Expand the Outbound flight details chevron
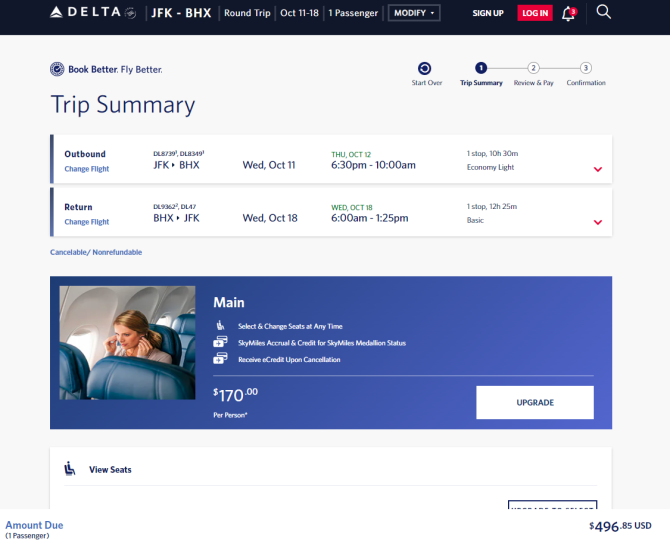This screenshot has height=549, width=670. point(598,169)
